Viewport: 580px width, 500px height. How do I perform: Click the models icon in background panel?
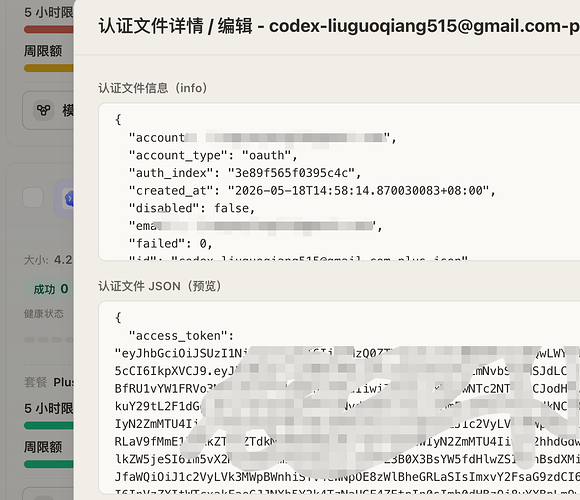pyautogui.click(x=44, y=110)
